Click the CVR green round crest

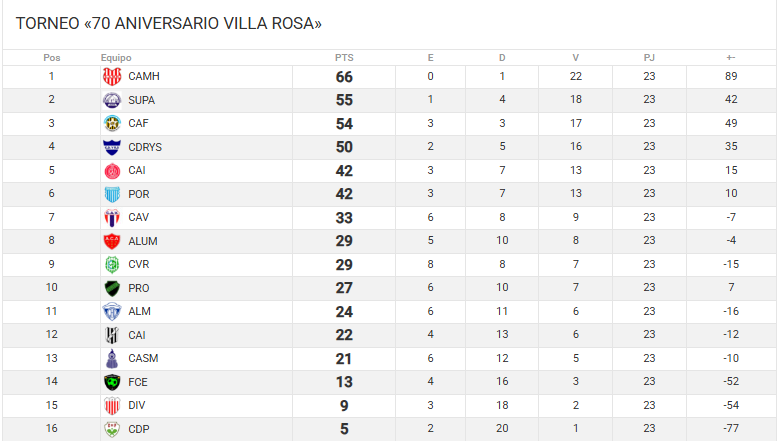pos(112,265)
